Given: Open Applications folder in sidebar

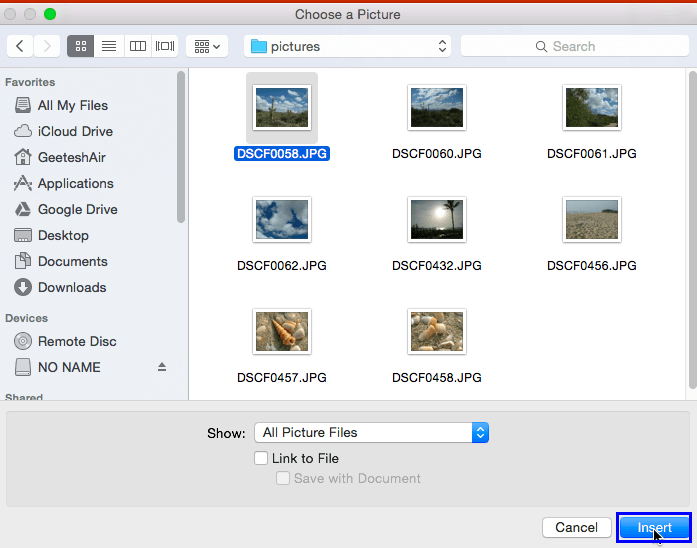Looking at the screenshot, I should tap(76, 184).
